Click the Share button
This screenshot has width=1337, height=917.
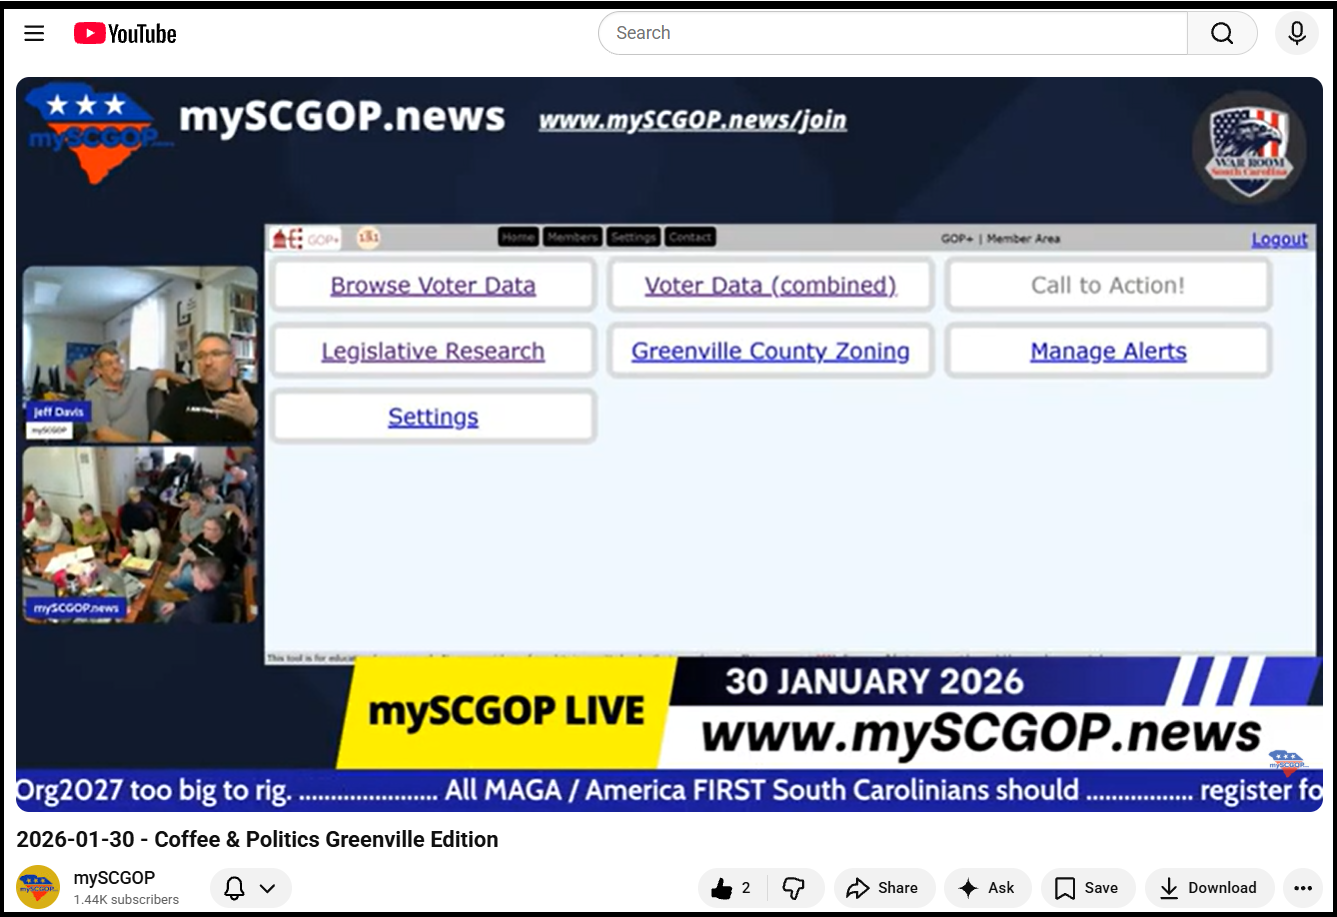tap(883, 888)
